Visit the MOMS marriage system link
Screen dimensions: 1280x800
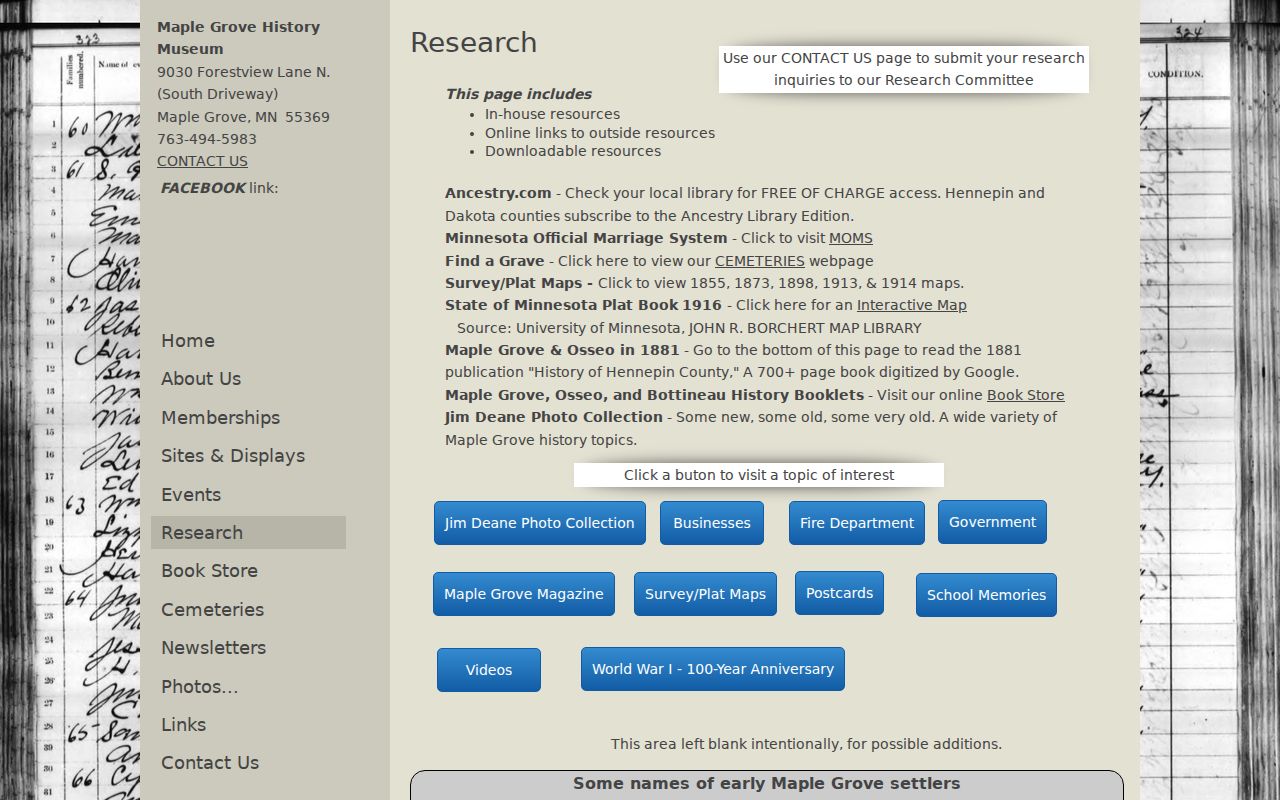pyautogui.click(x=851, y=238)
